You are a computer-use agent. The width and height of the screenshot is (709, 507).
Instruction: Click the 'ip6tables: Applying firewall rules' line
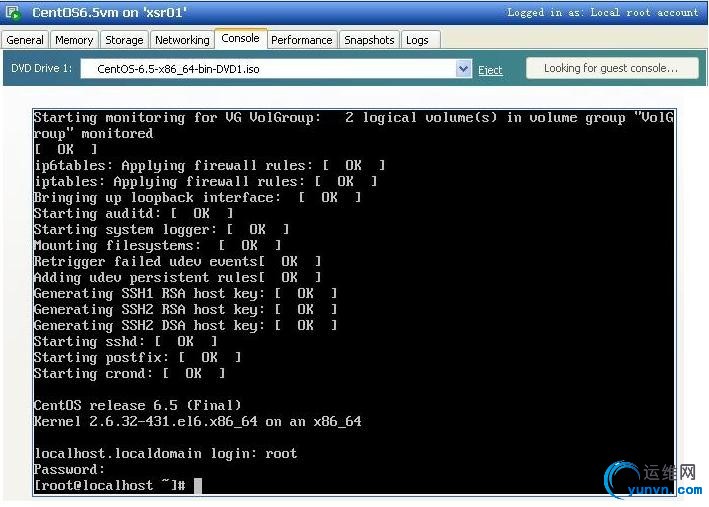(x=209, y=165)
